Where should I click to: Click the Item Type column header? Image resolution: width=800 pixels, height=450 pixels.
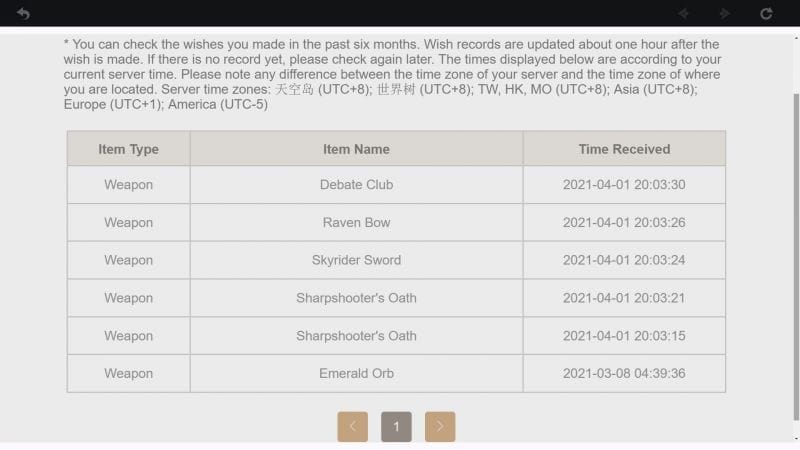128,149
